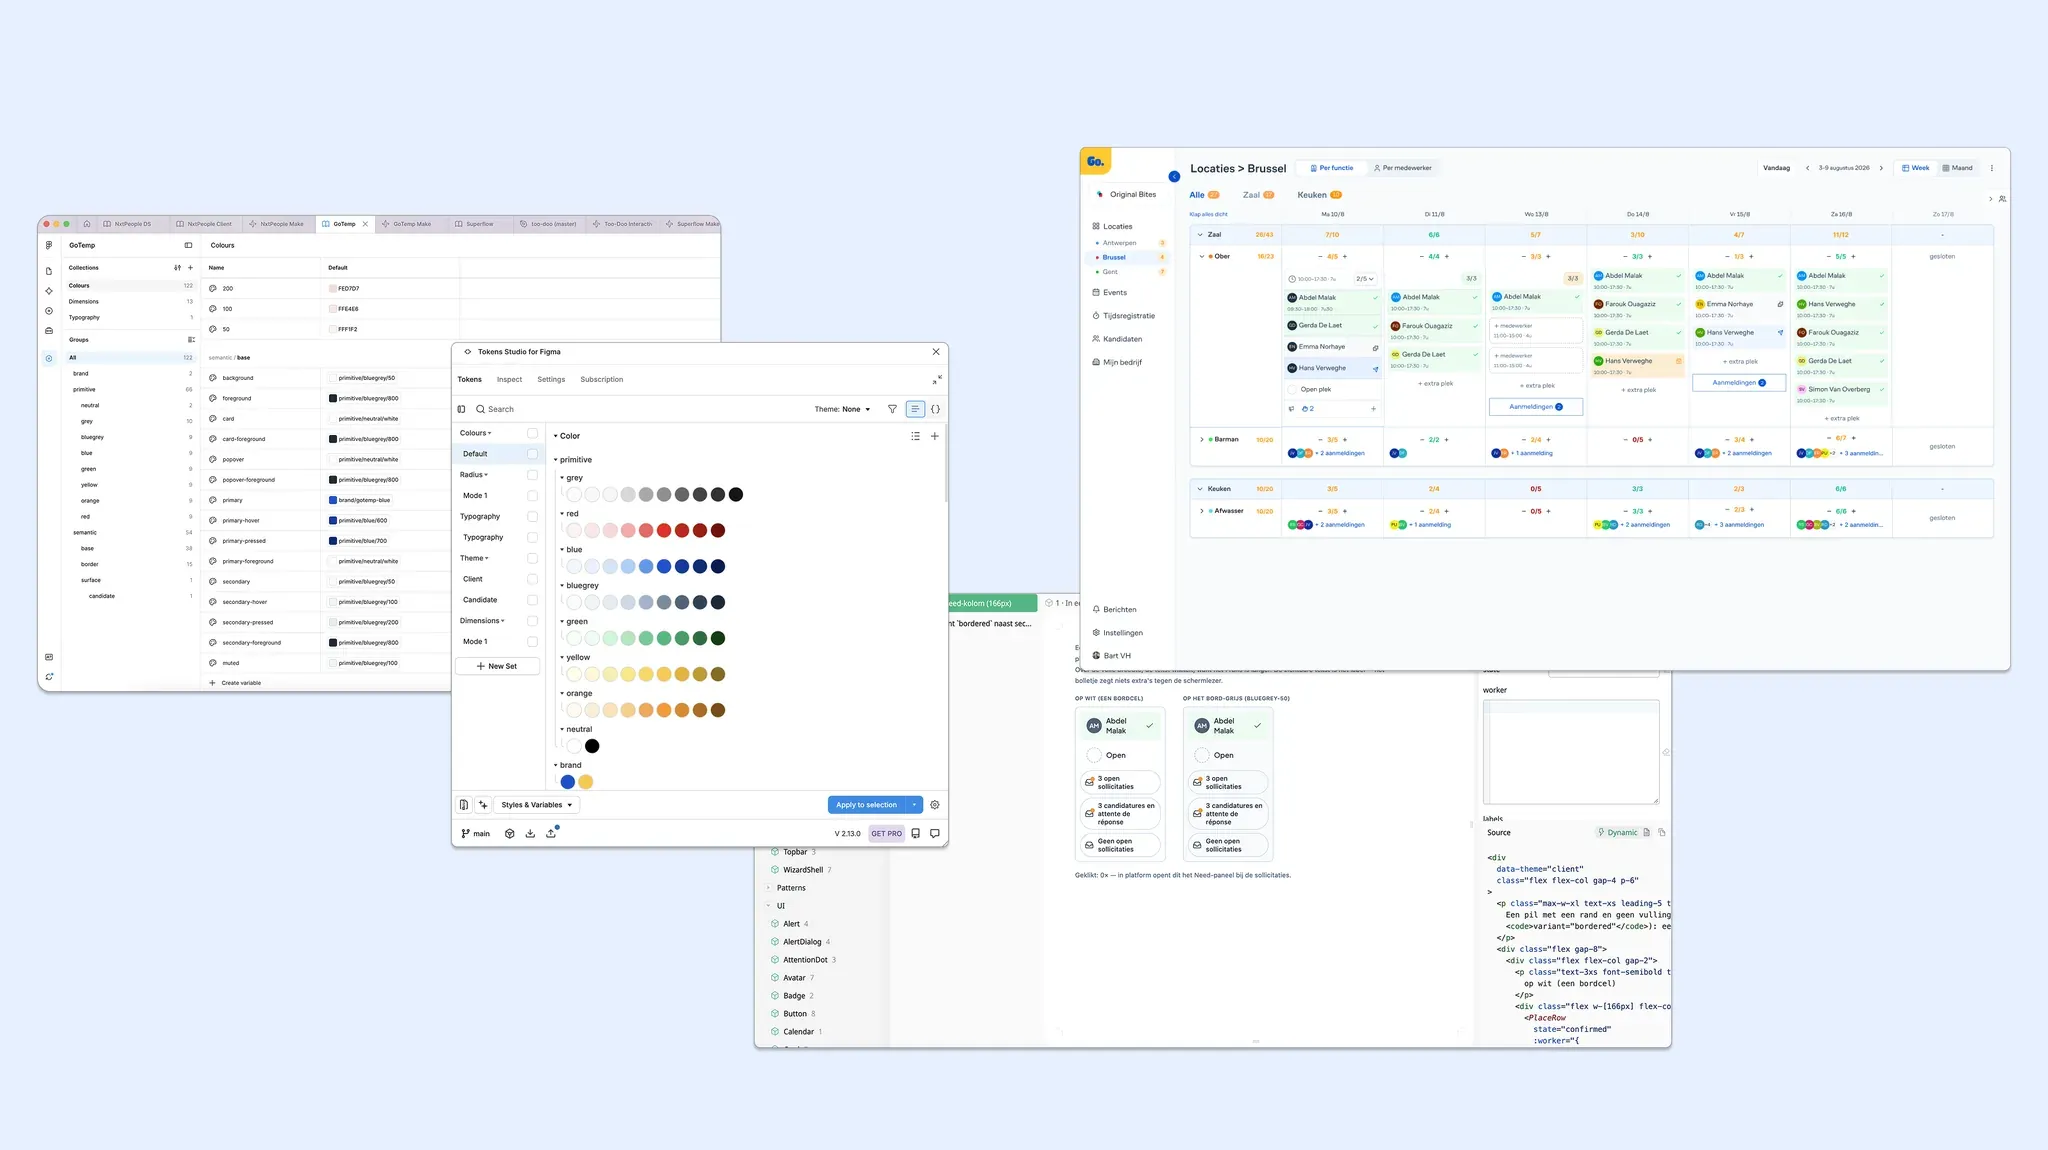Image resolution: width=2048 pixels, height=1150 pixels.
Task: Toggle the sidebar panel icon left of Search
Action: coord(461,409)
